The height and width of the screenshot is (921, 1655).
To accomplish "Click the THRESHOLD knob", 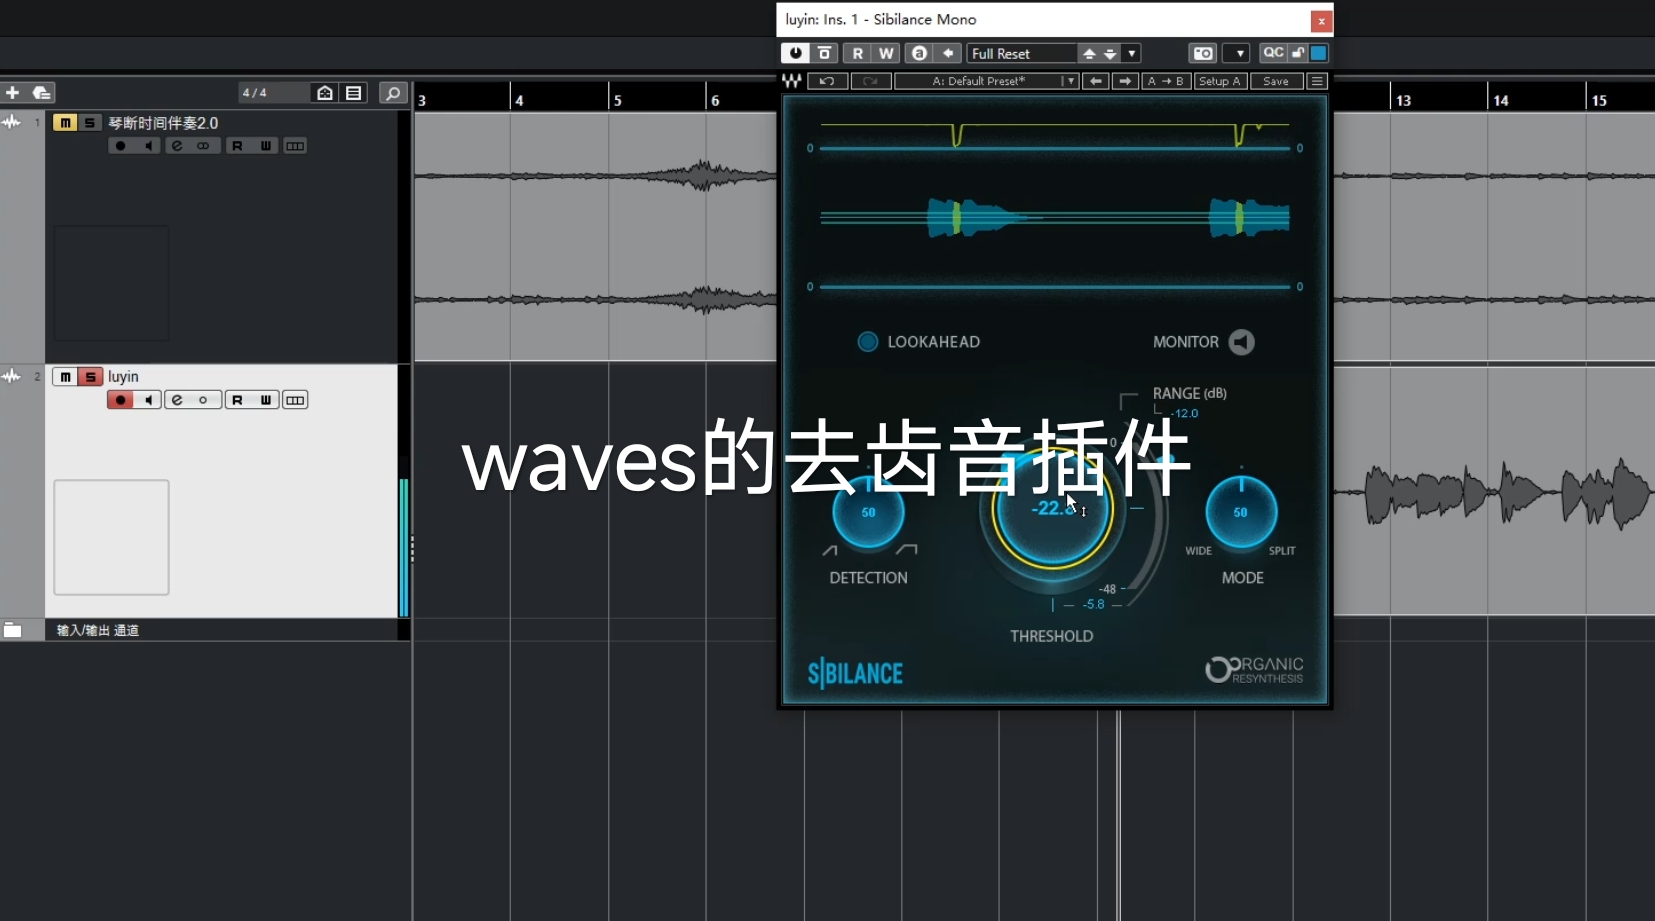I will coord(1052,508).
